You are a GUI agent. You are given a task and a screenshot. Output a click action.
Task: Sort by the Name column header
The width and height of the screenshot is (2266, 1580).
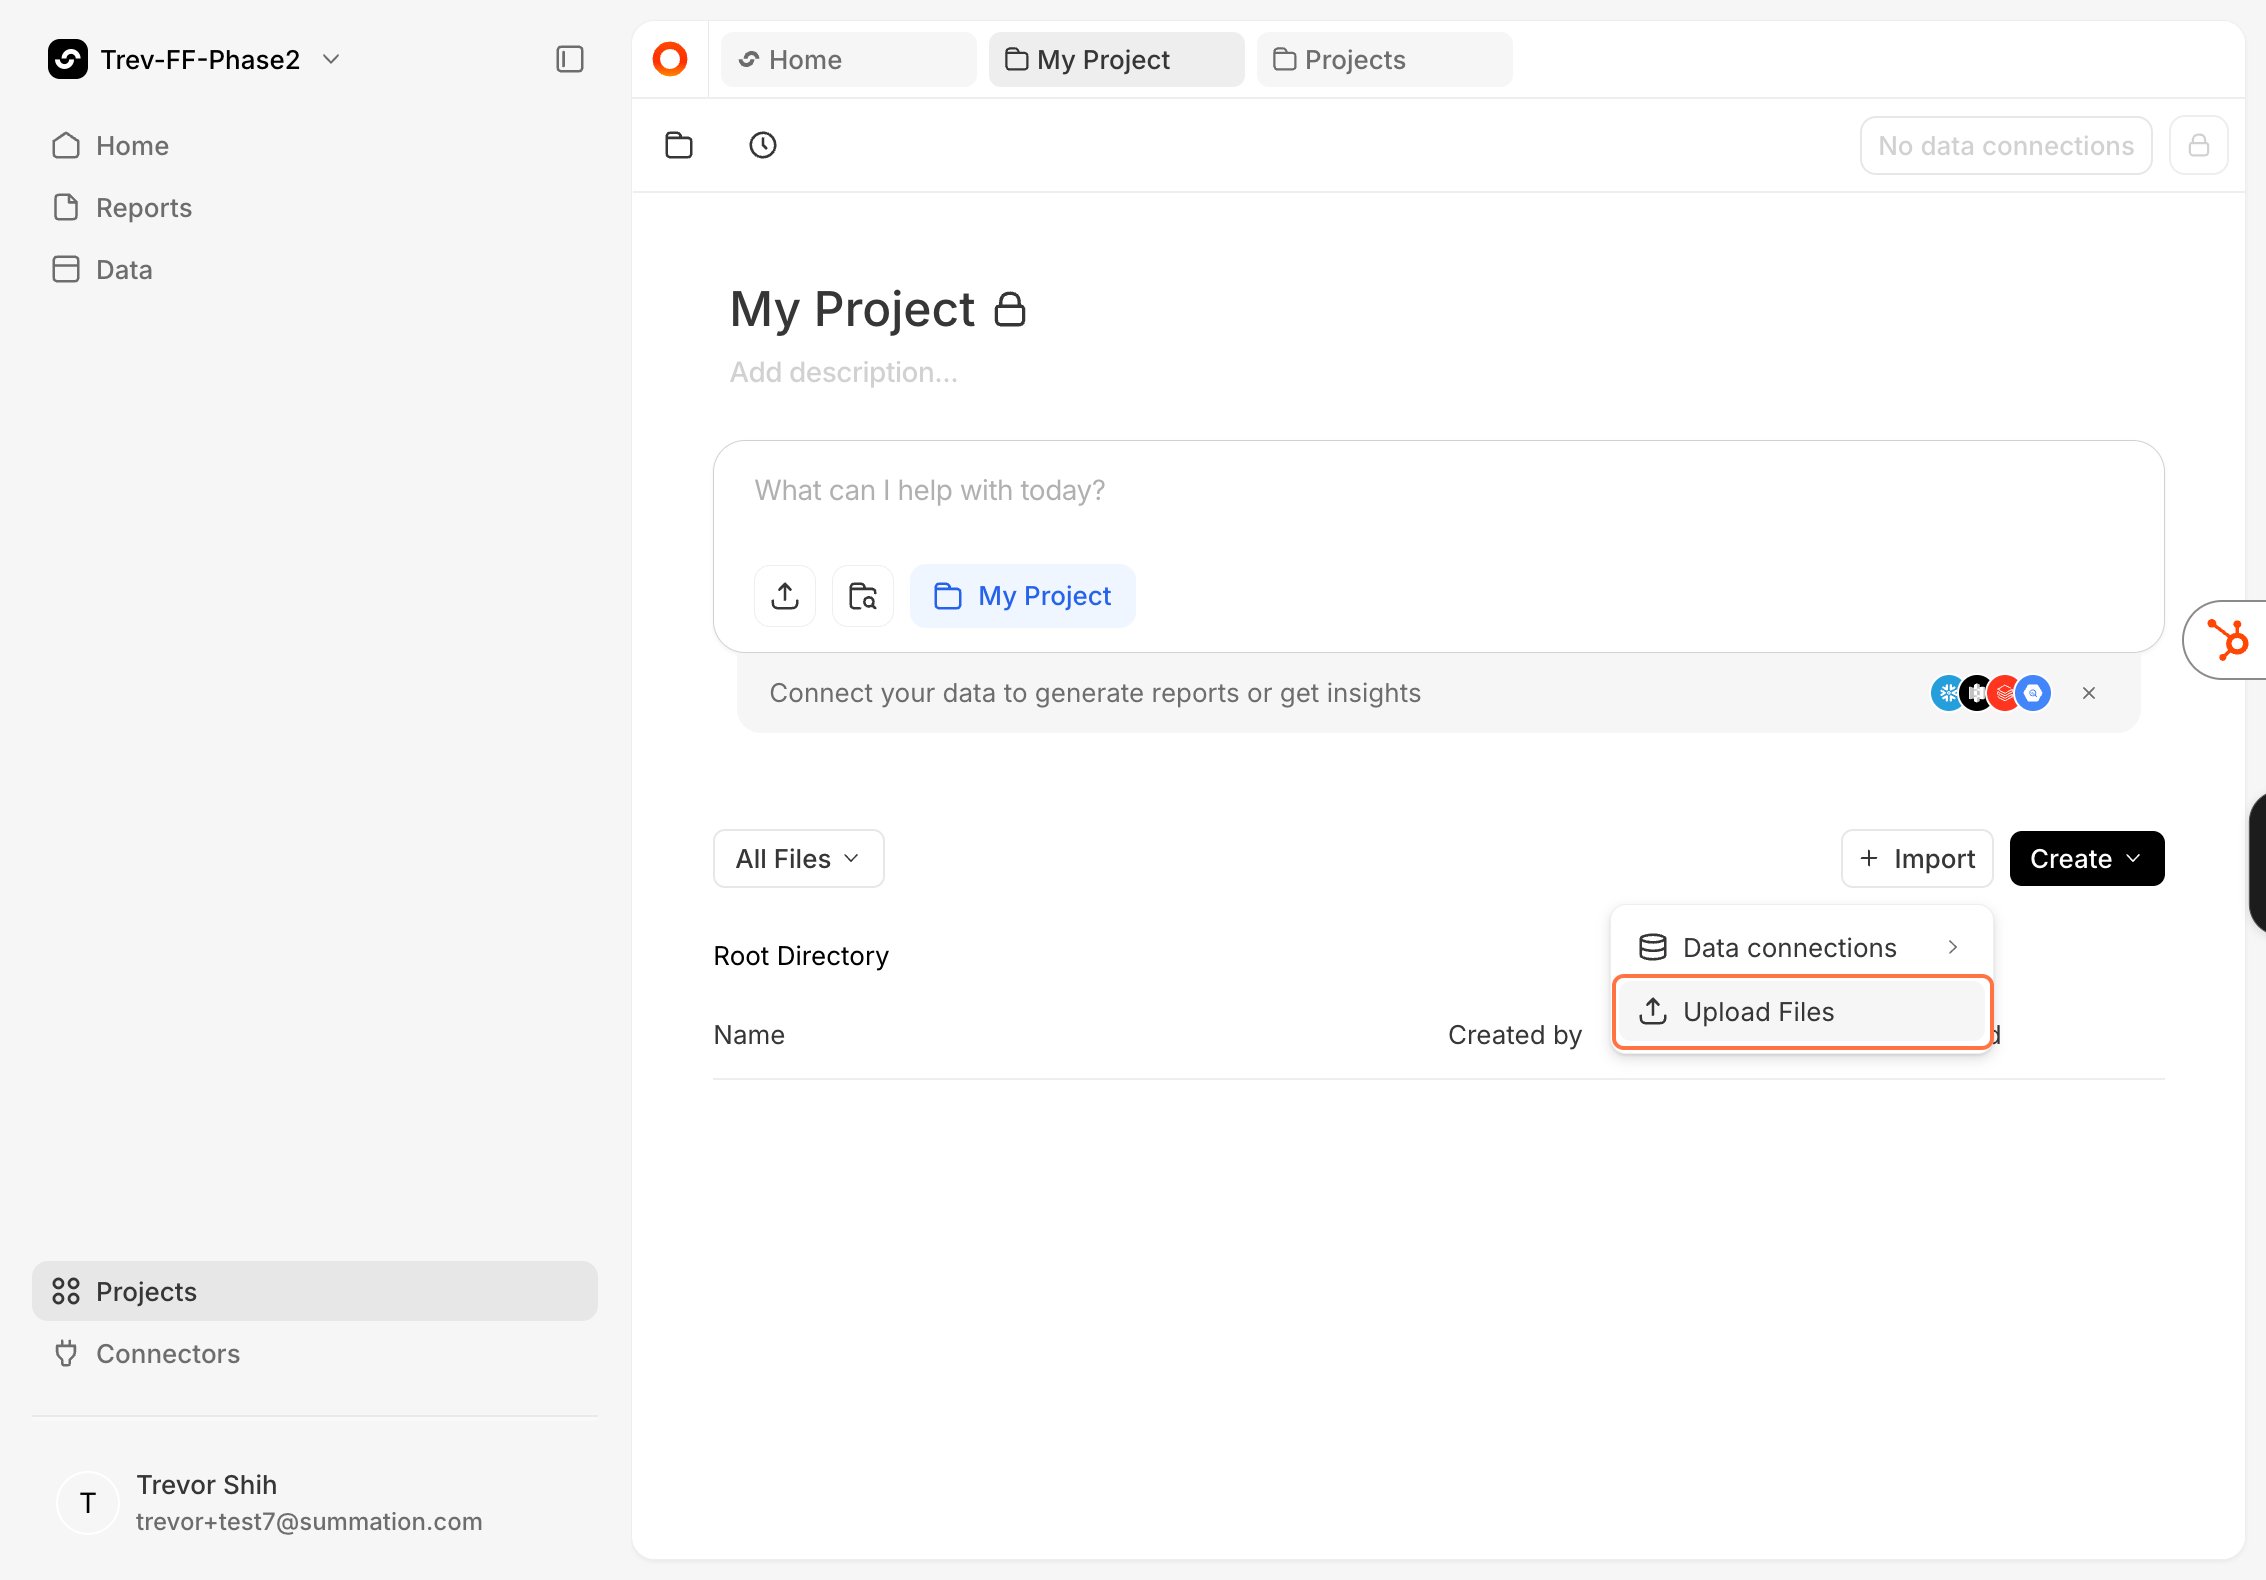(x=749, y=1035)
